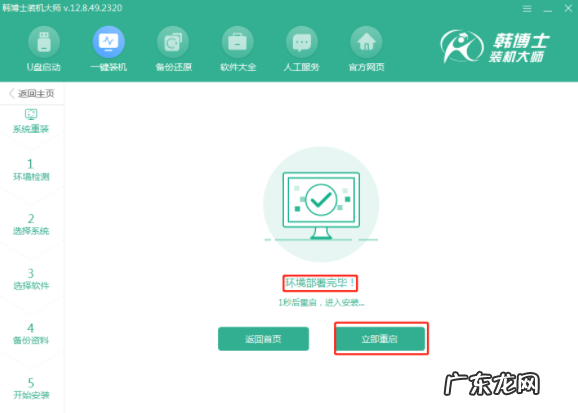The width and height of the screenshot is (578, 413).
Task: Close the 韩博士装机大师 window
Action: pyautogui.click(x=568, y=8)
